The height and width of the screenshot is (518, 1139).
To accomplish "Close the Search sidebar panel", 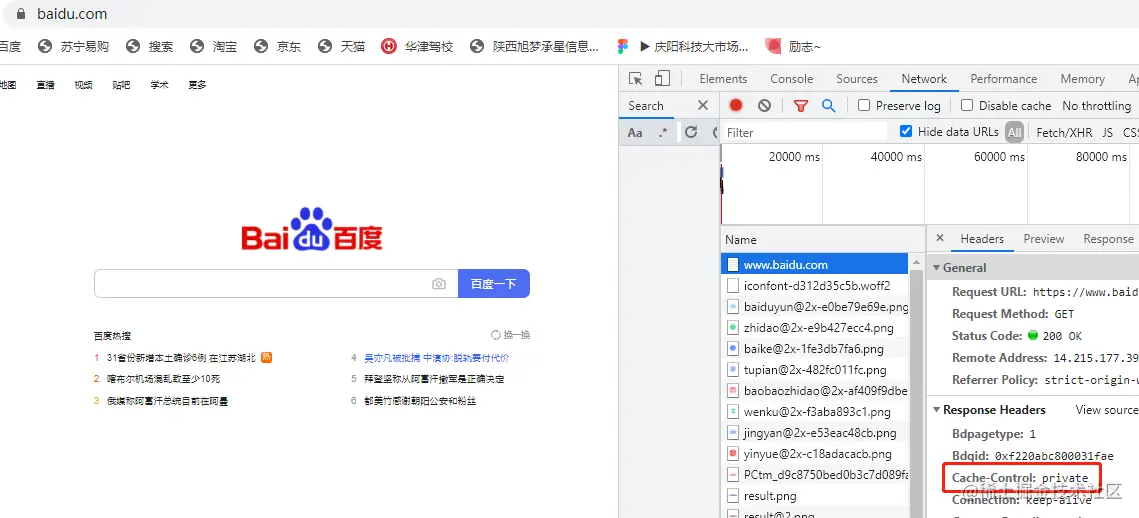I will (702, 105).
